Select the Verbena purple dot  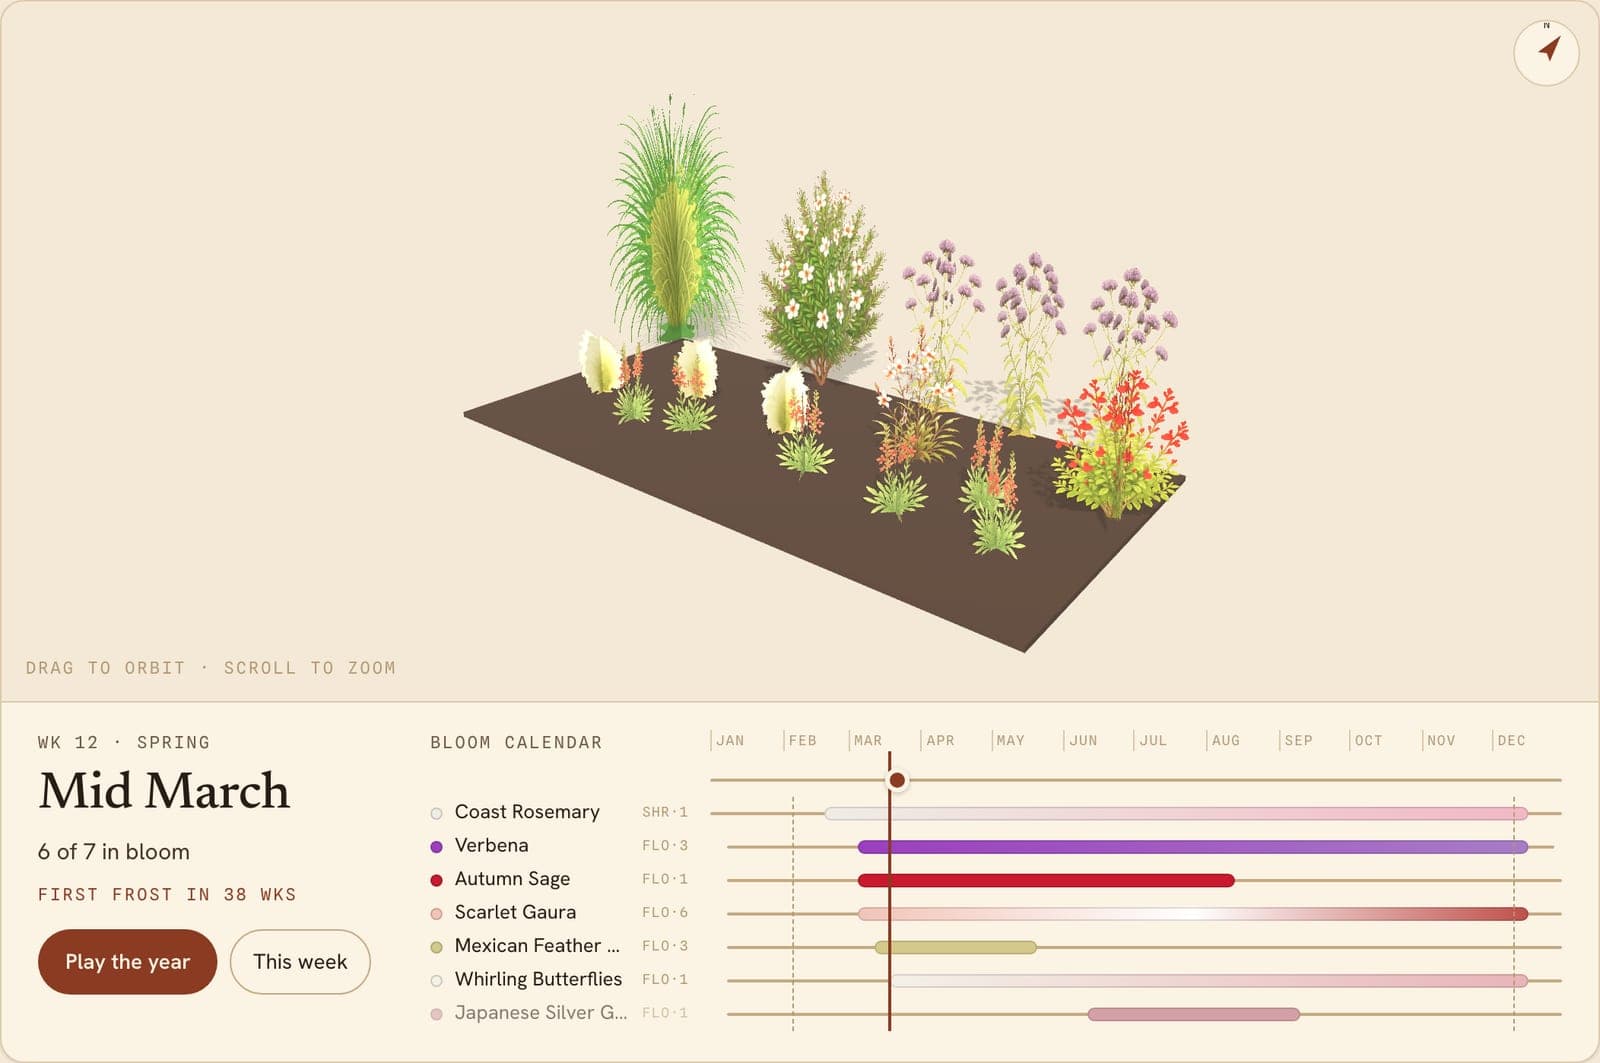pyautogui.click(x=436, y=846)
